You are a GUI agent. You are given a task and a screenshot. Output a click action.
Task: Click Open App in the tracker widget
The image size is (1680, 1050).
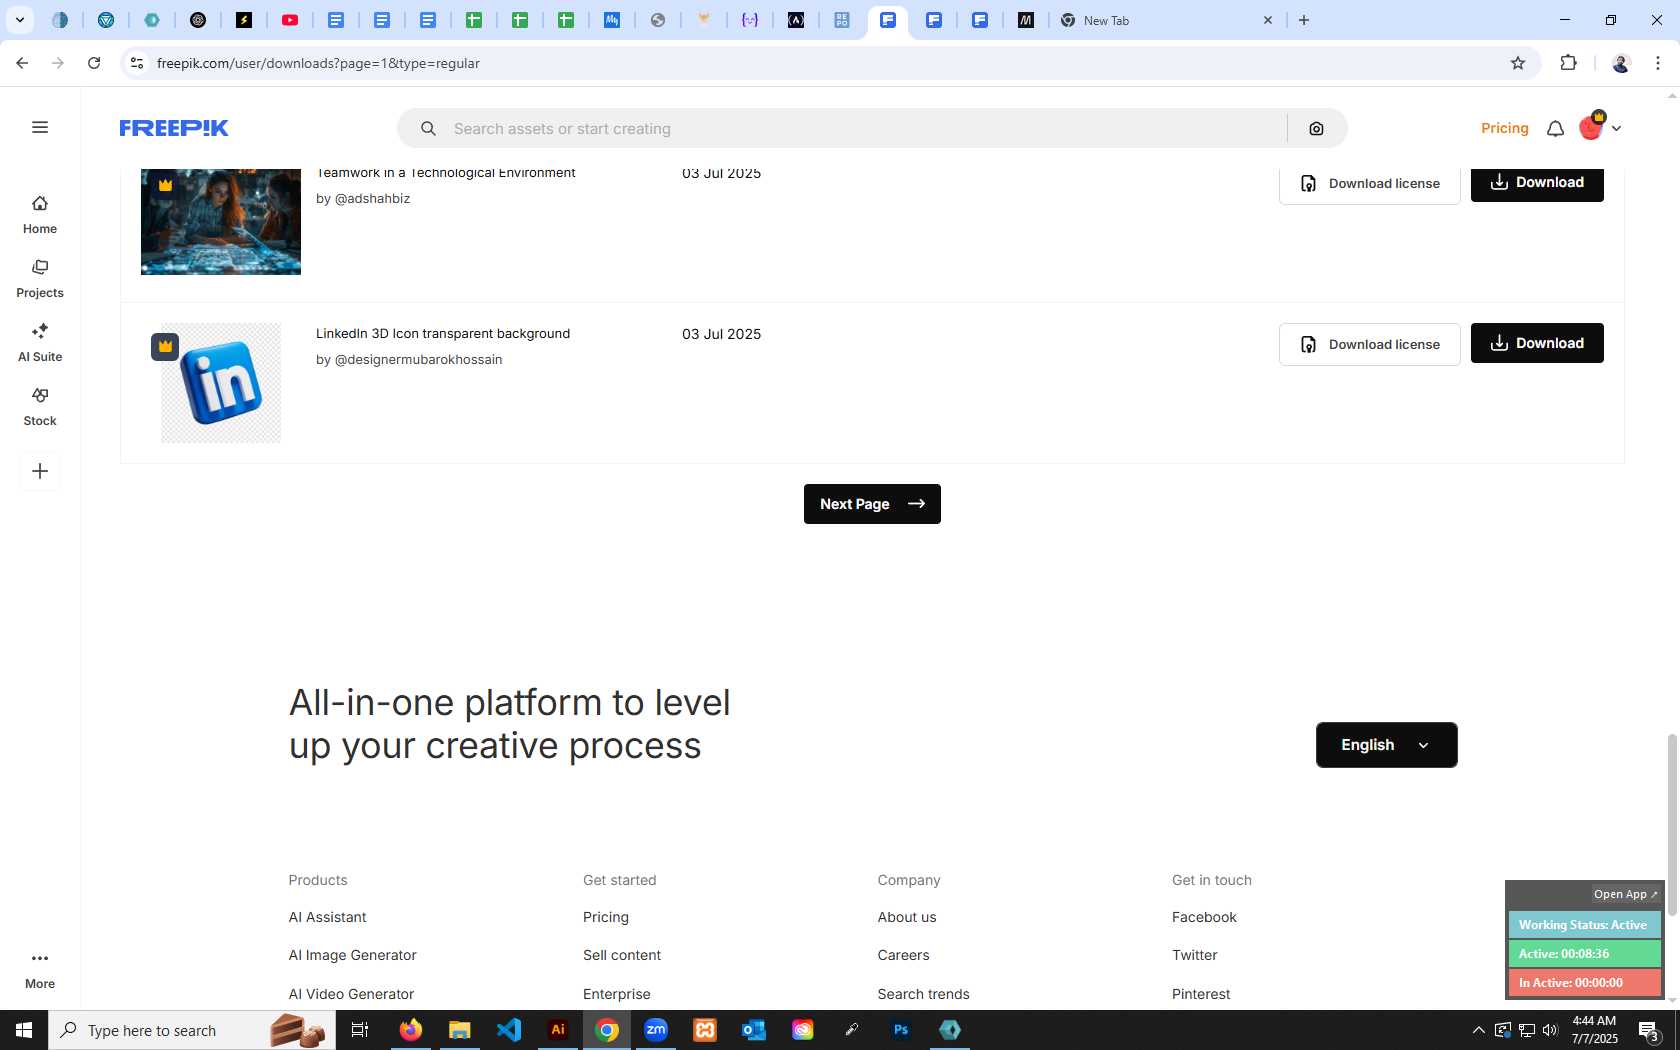pyautogui.click(x=1625, y=894)
